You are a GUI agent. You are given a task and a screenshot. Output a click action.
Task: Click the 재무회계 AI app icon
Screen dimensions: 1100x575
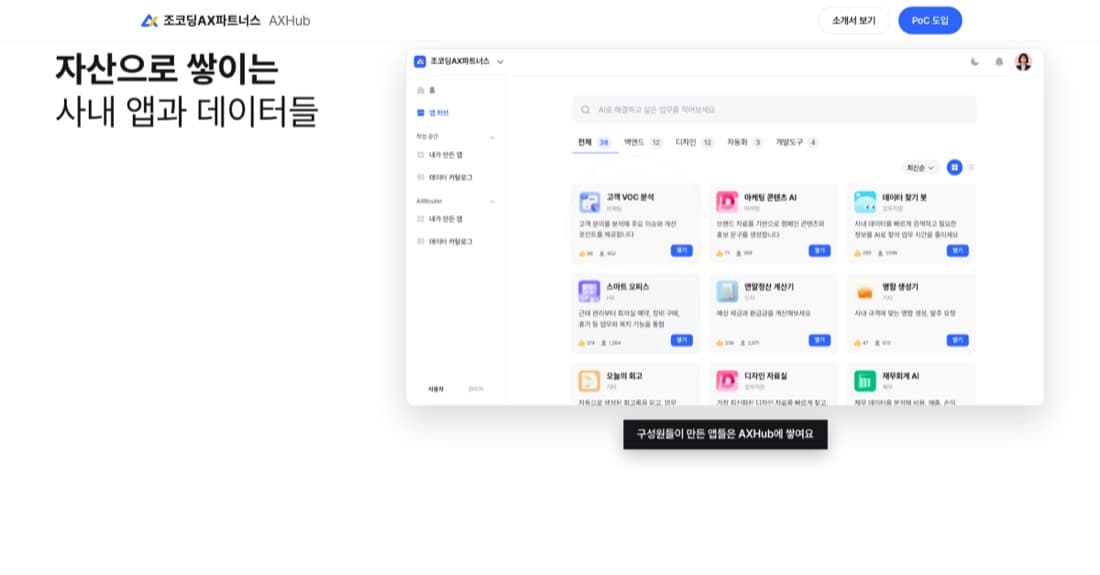865,381
